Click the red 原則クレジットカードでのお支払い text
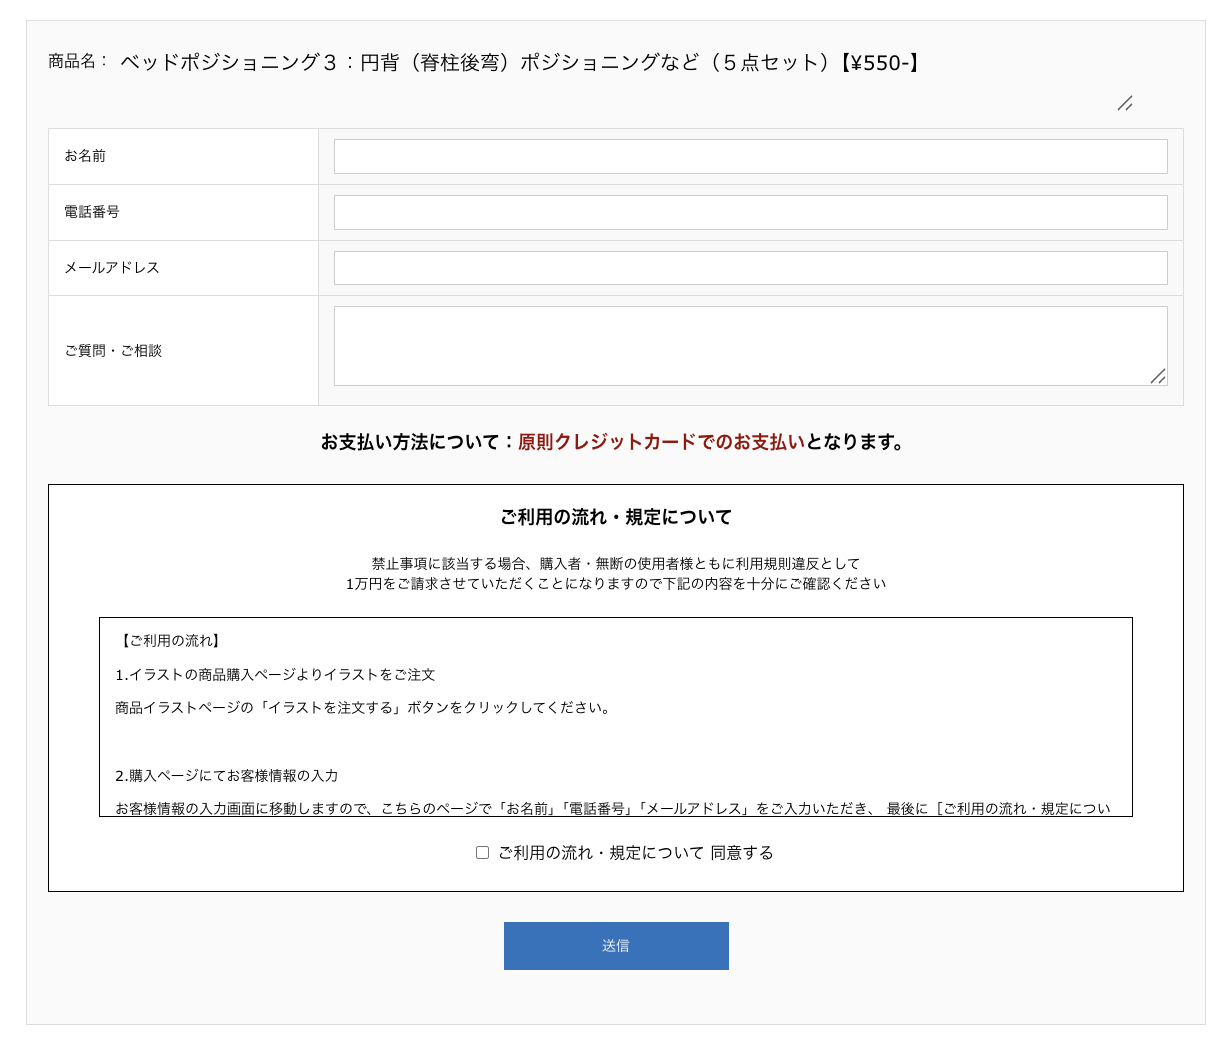Image resolution: width=1232 pixels, height=1050 pixels. coord(661,442)
